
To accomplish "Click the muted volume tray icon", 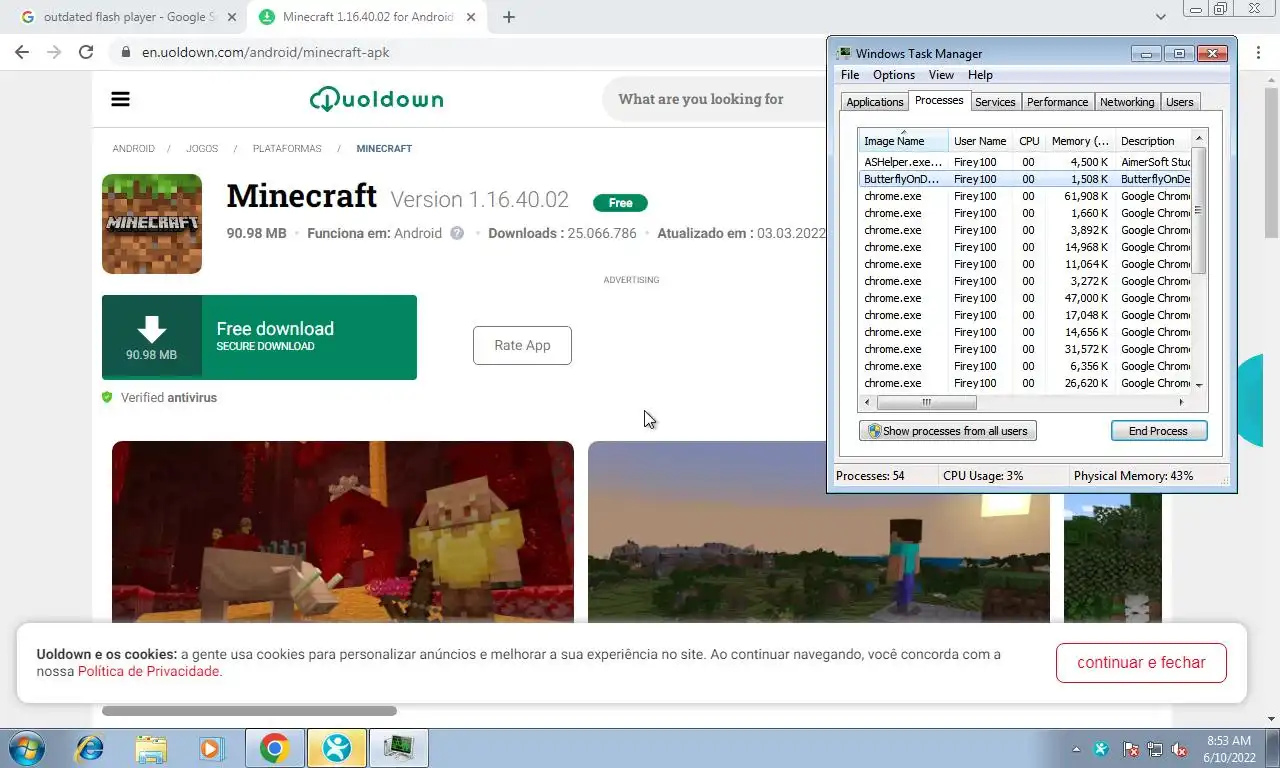I will 1180,749.
